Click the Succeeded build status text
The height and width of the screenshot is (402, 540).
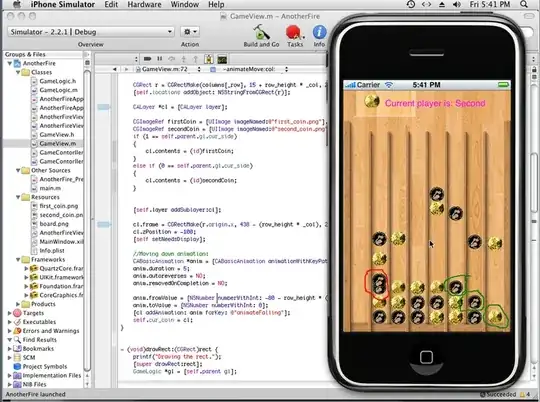(x=500, y=394)
